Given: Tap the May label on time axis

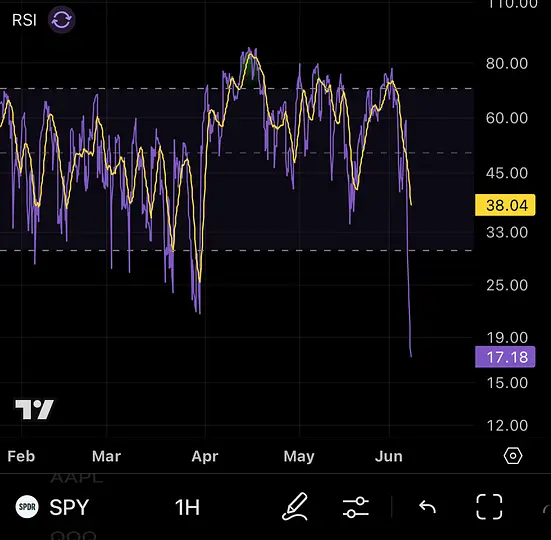Looking at the screenshot, I should [x=299, y=456].
